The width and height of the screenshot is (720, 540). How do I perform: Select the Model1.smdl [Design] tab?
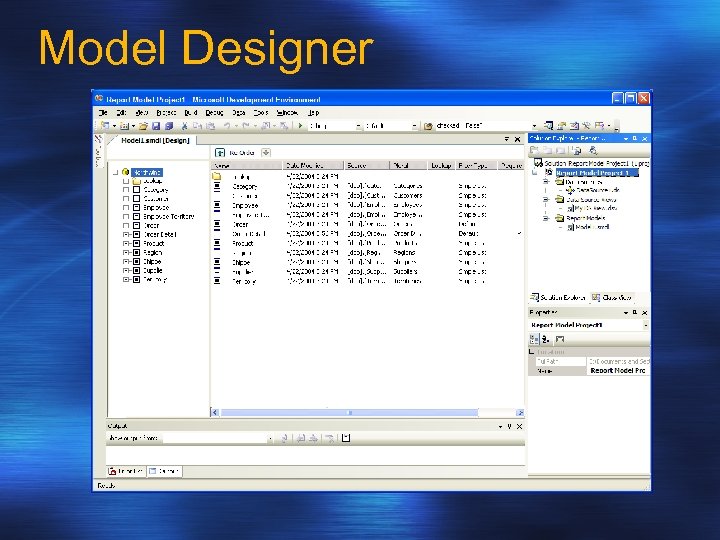[x=155, y=141]
